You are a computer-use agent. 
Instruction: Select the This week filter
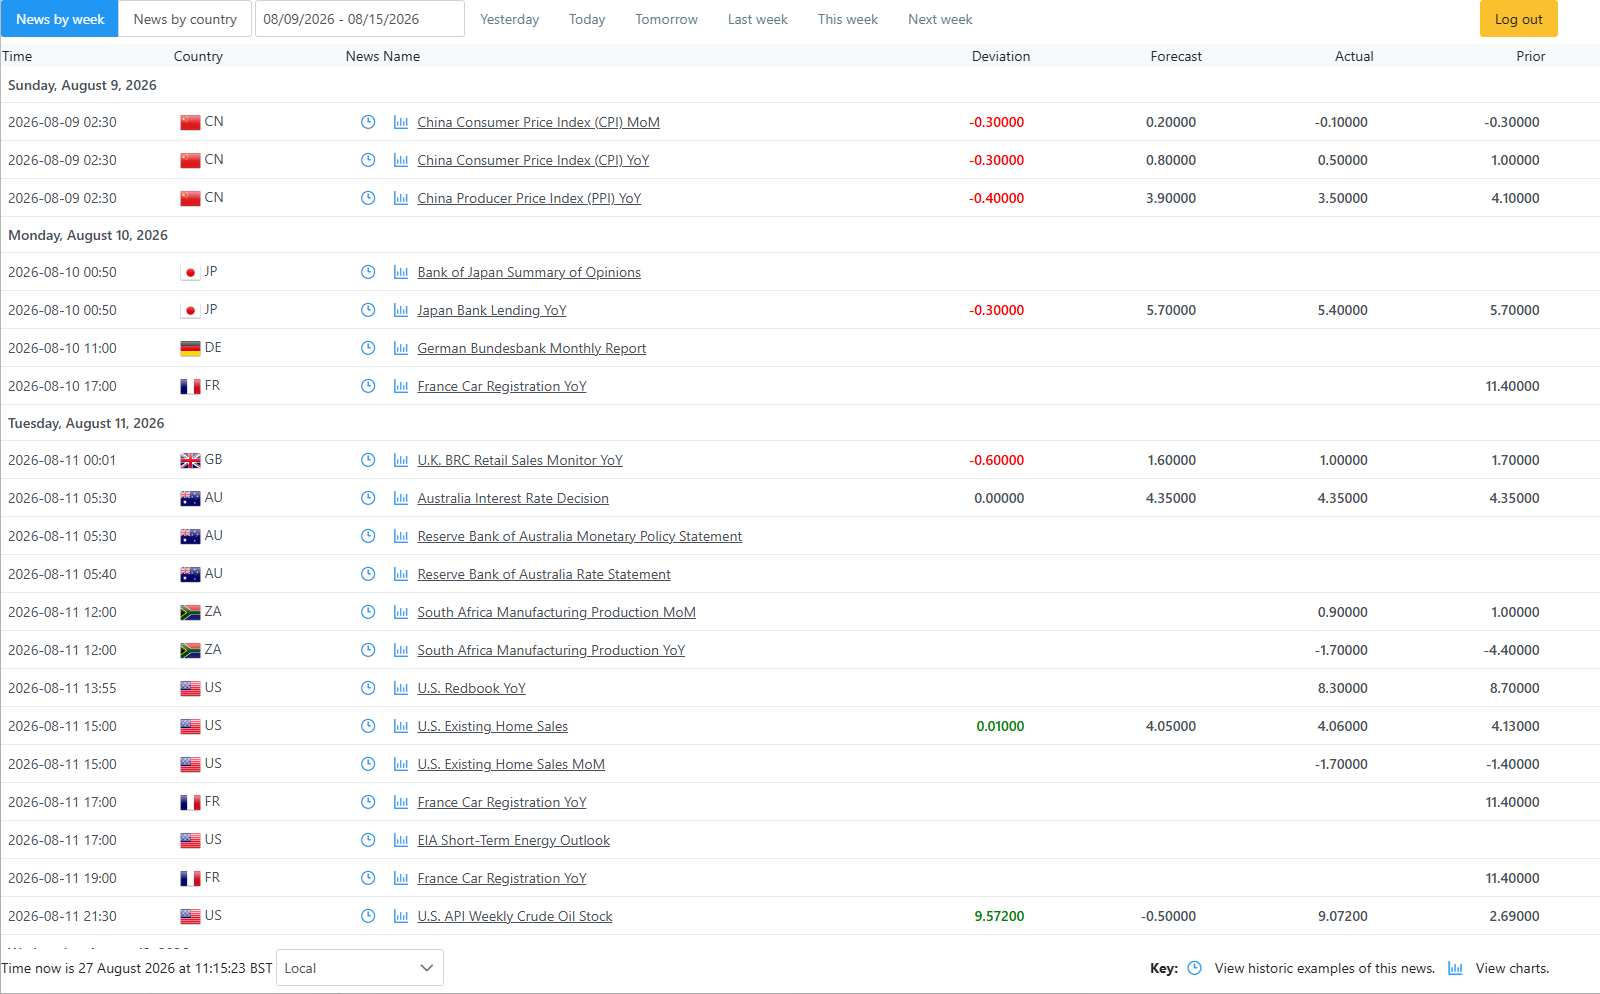click(848, 19)
